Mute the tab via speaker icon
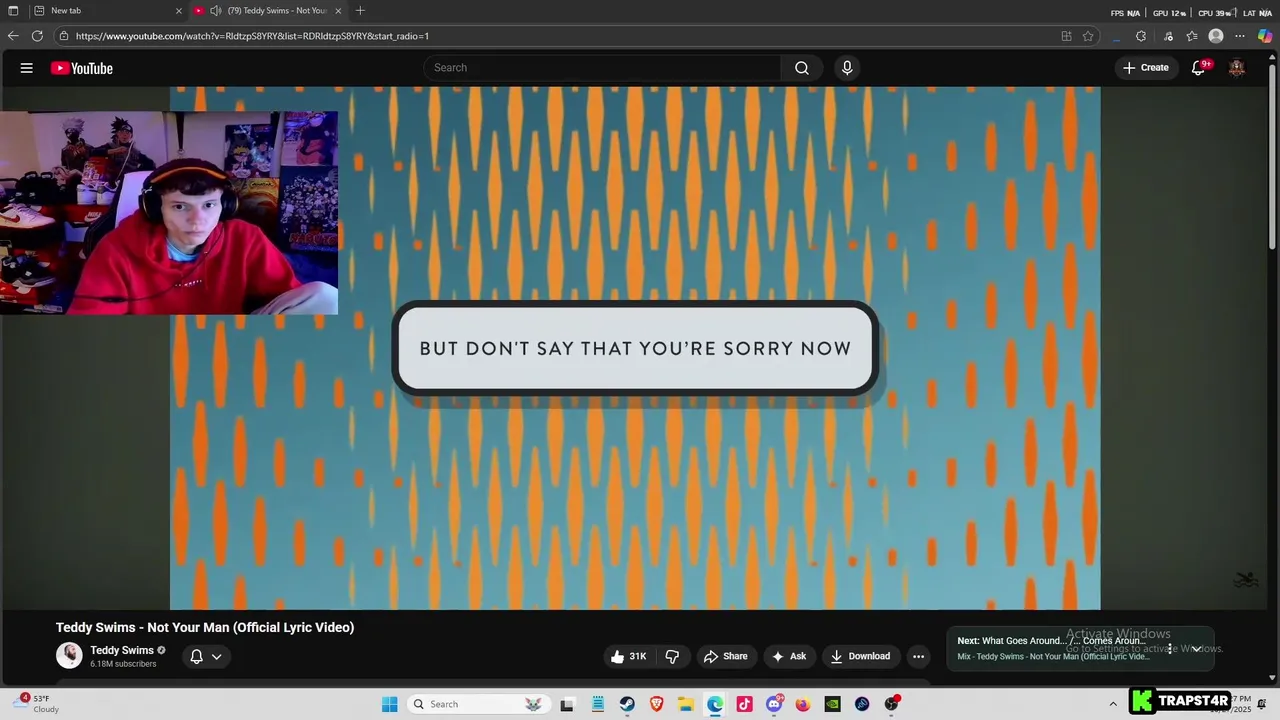The width and height of the screenshot is (1280, 720). 215,10
